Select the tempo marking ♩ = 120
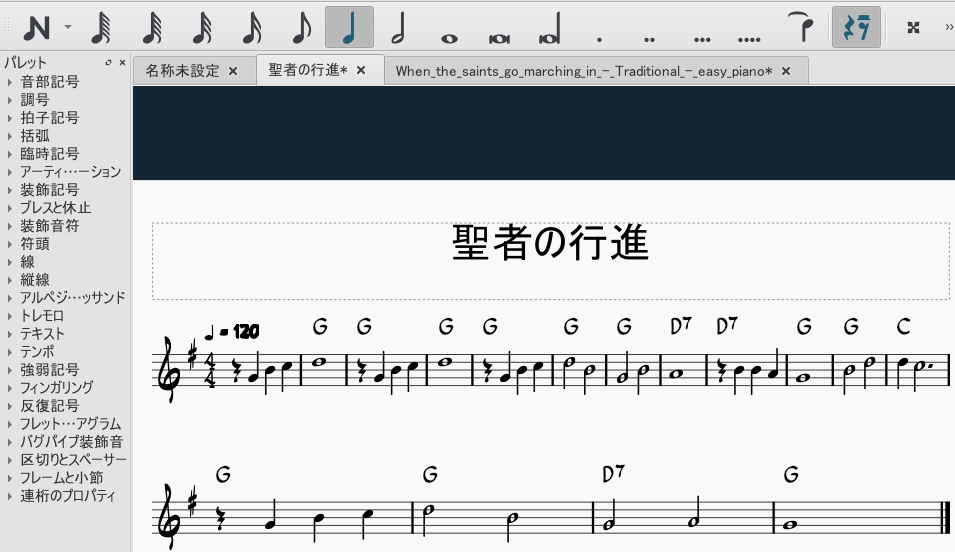 (x=232, y=331)
